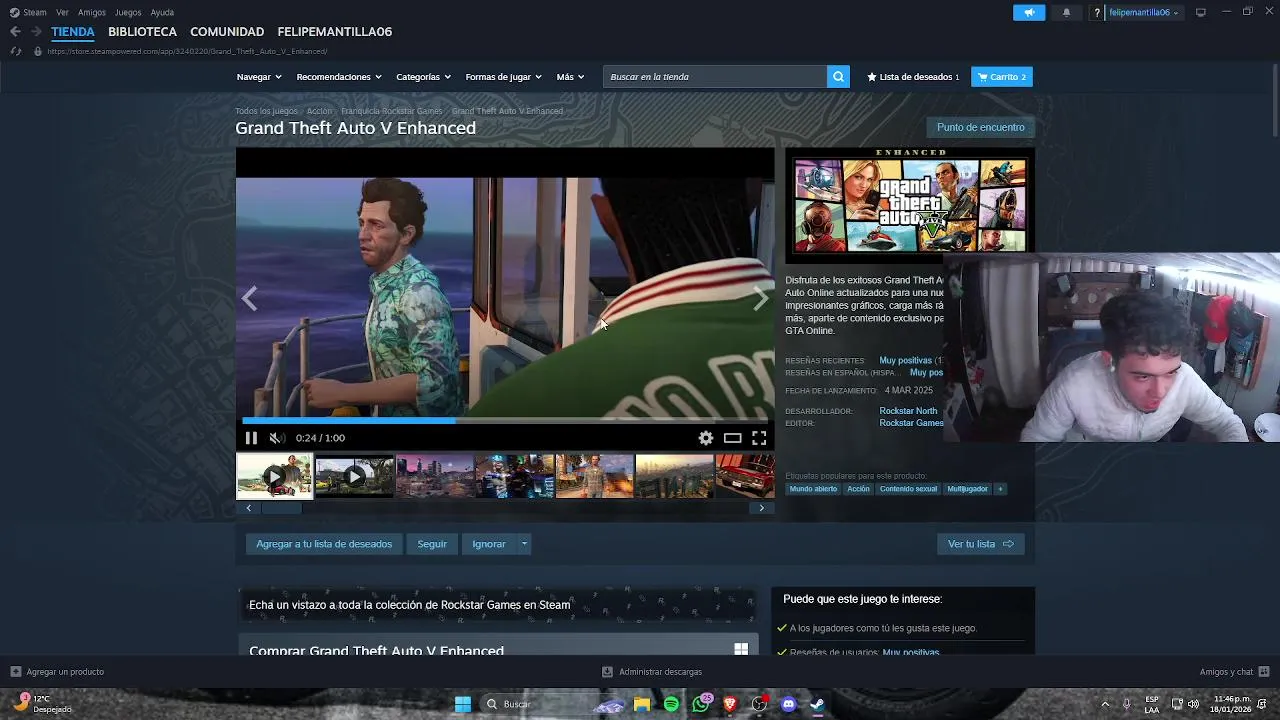Switch to the COMUNIDAD tab
1280x720 pixels.
pos(227,32)
